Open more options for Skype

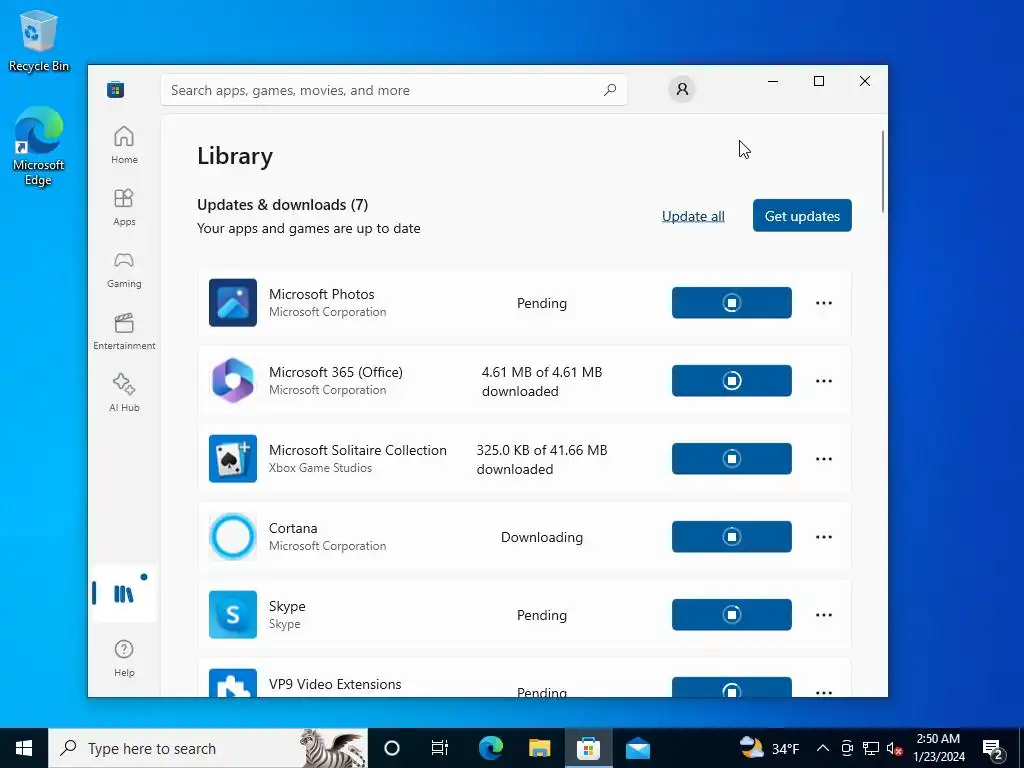point(824,615)
